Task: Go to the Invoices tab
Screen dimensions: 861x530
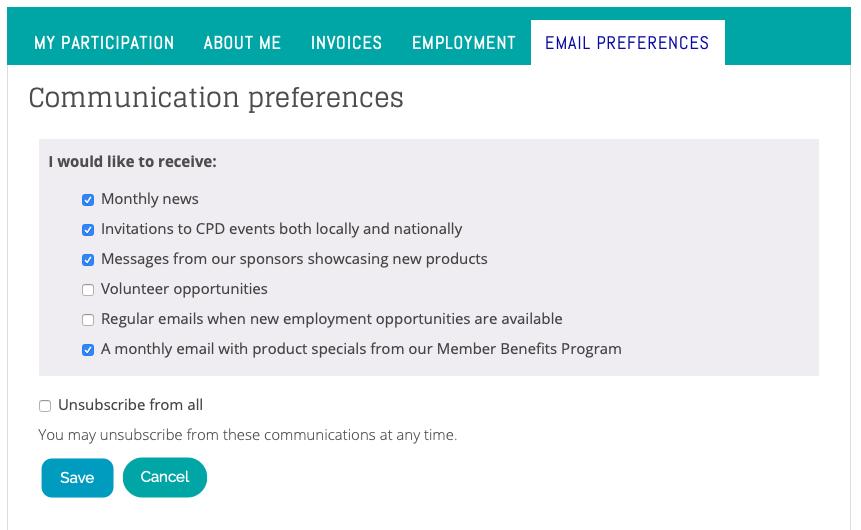Action: (x=346, y=43)
